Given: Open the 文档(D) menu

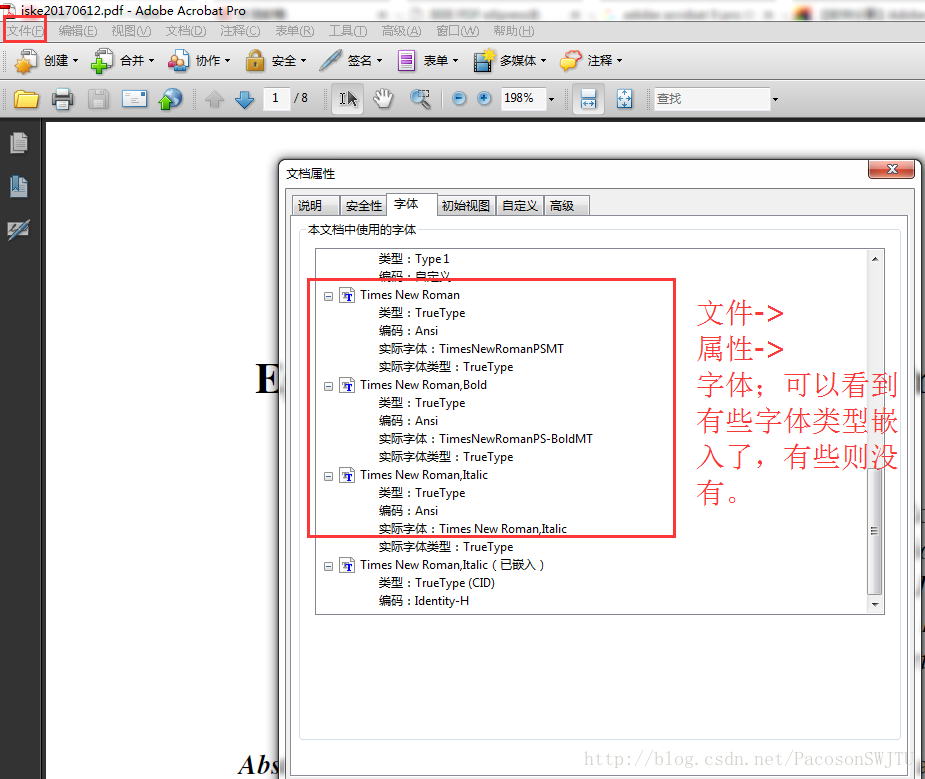Looking at the screenshot, I should 186,31.
